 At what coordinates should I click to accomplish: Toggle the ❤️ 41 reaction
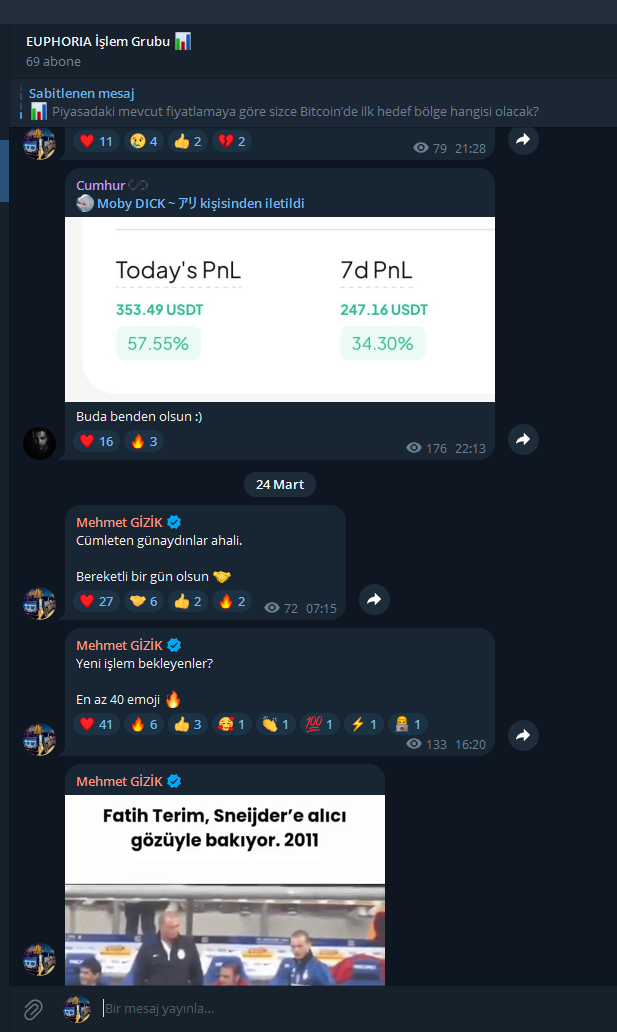(x=96, y=724)
